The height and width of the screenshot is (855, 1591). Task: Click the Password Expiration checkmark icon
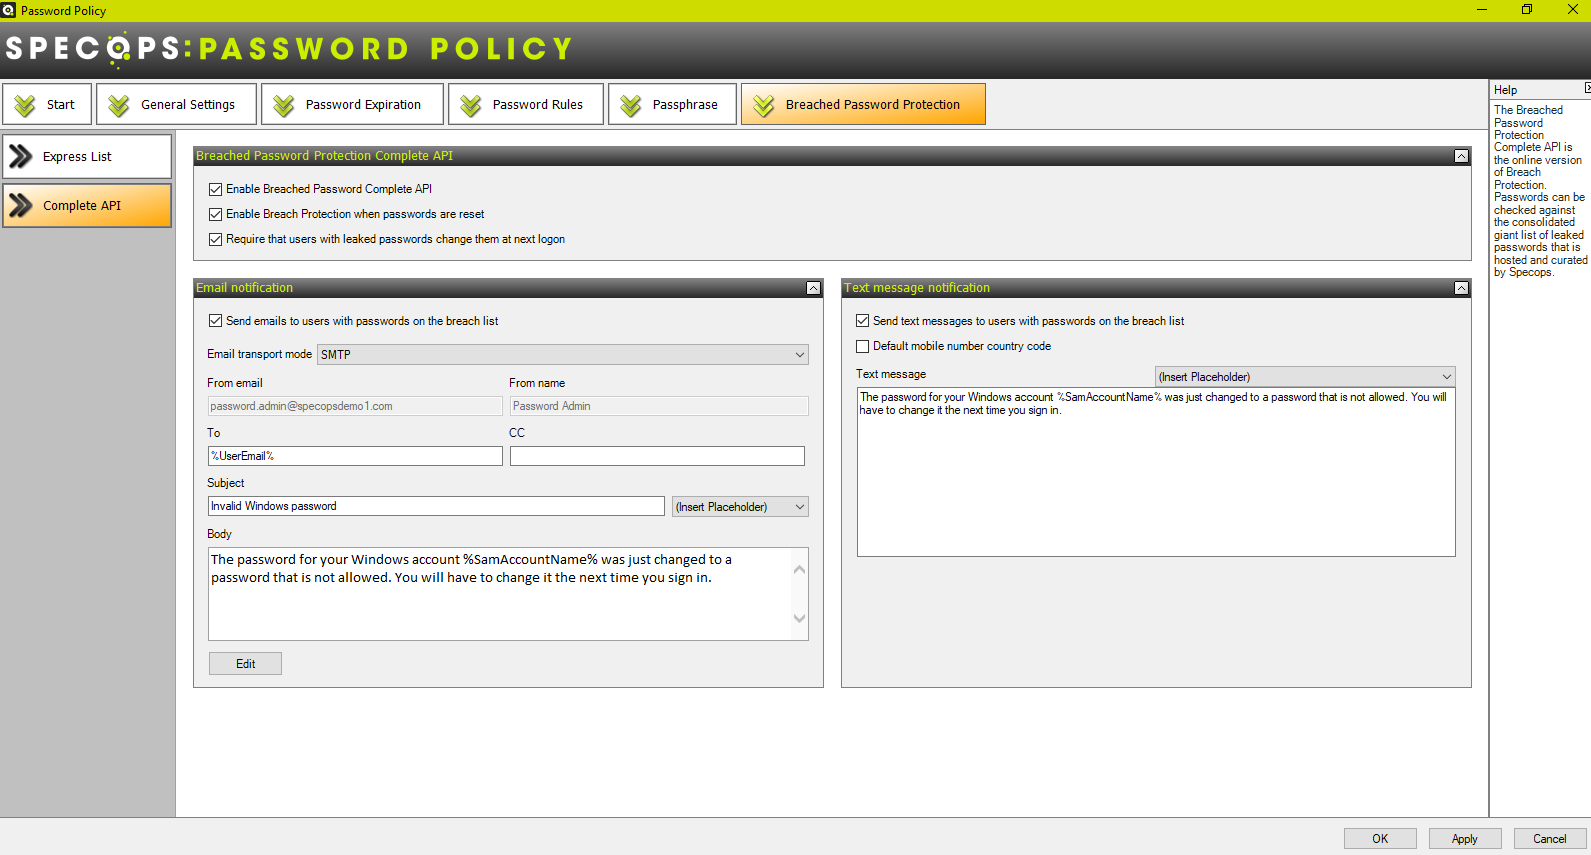pyautogui.click(x=284, y=105)
